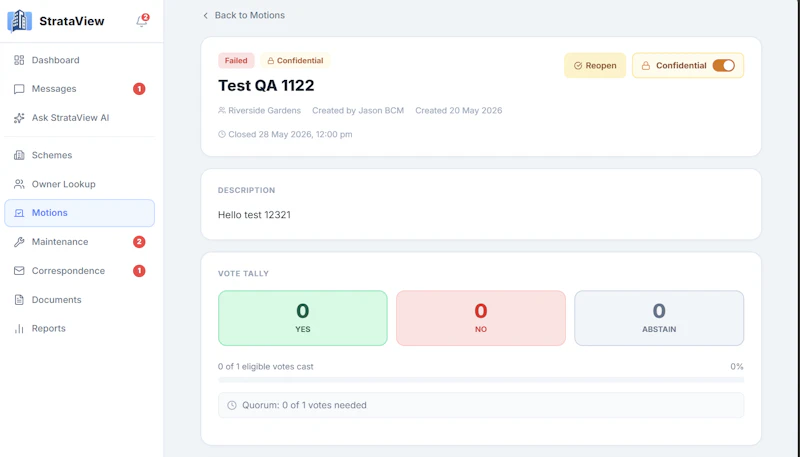
Task: Click the DESCRIPTION heading
Action: (246, 190)
